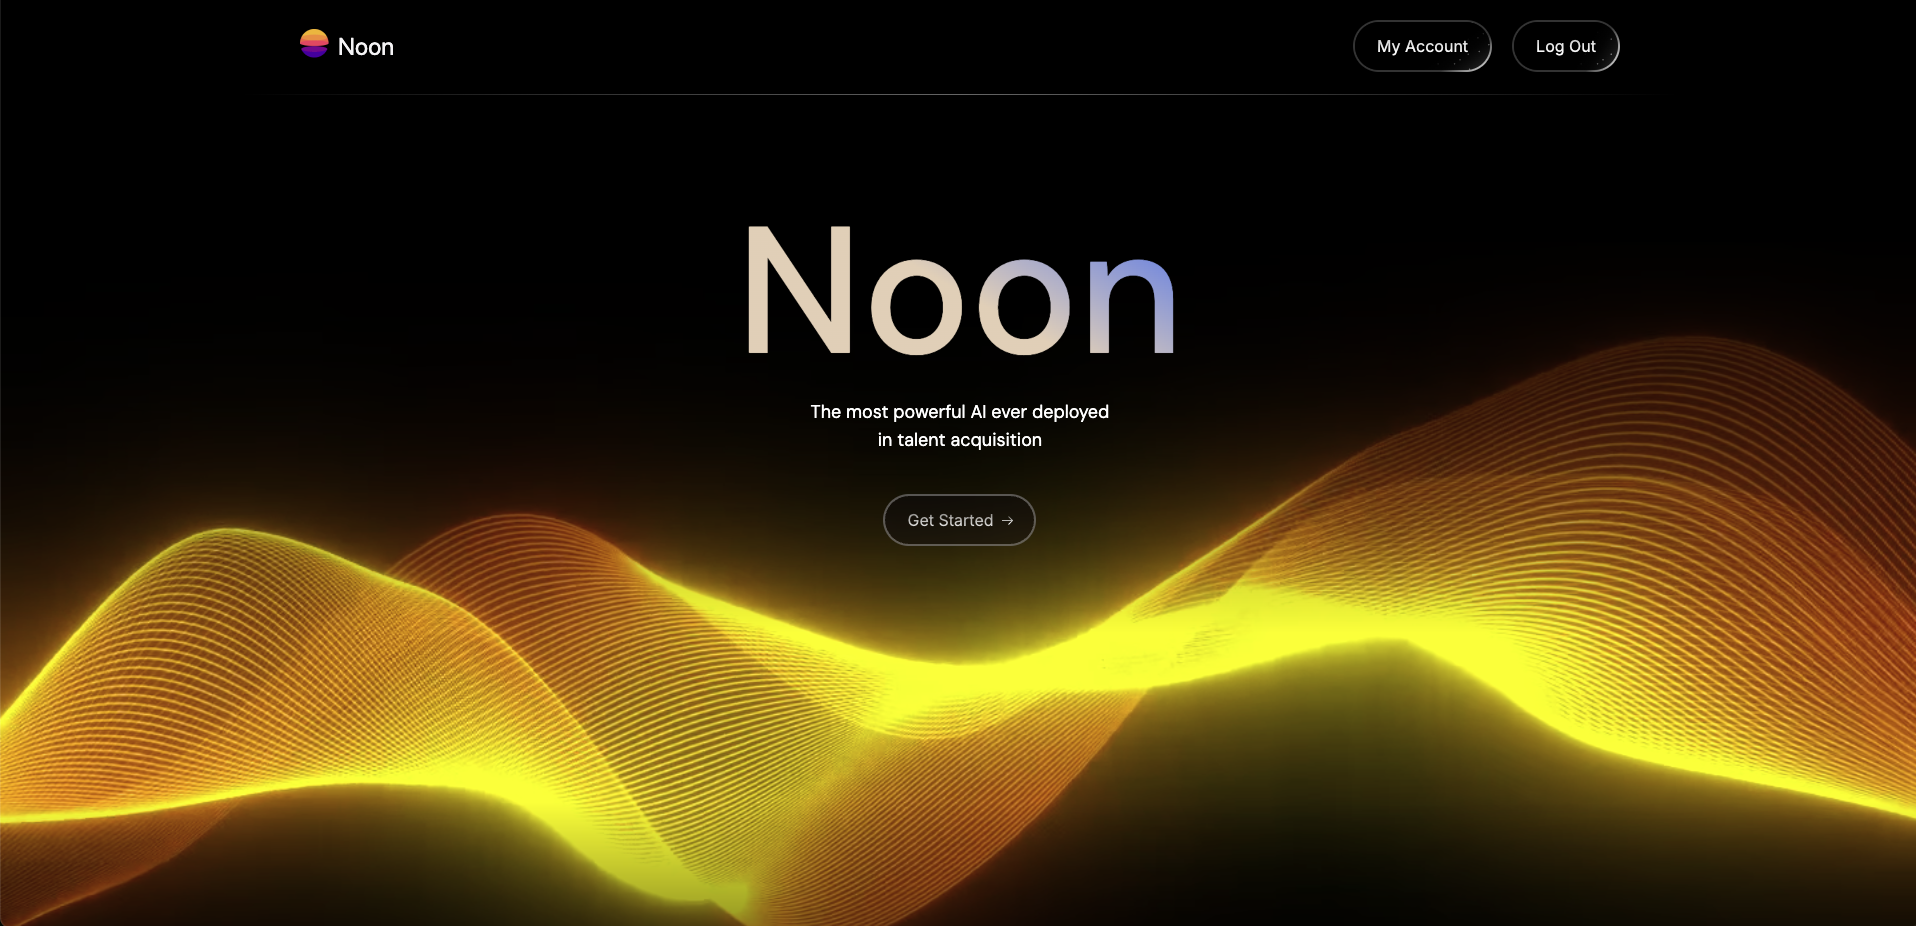
Task: Click the Get Started button
Action: point(958,520)
